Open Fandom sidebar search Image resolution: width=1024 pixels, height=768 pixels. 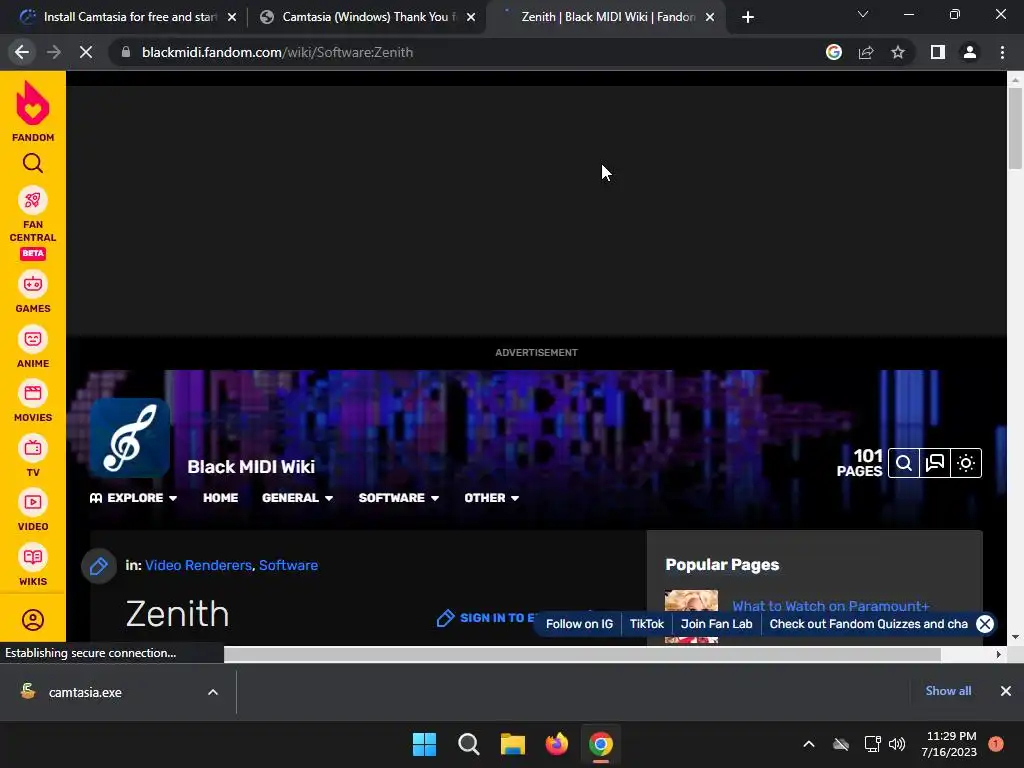[33, 163]
